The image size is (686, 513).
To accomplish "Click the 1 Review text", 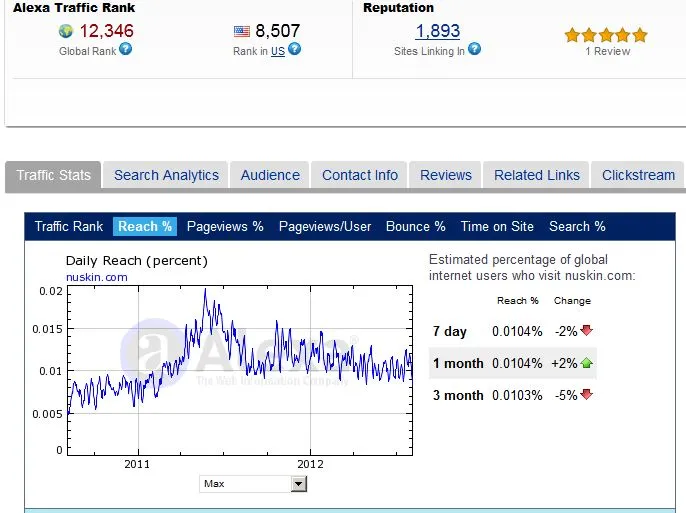I will click(x=608, y=52).
